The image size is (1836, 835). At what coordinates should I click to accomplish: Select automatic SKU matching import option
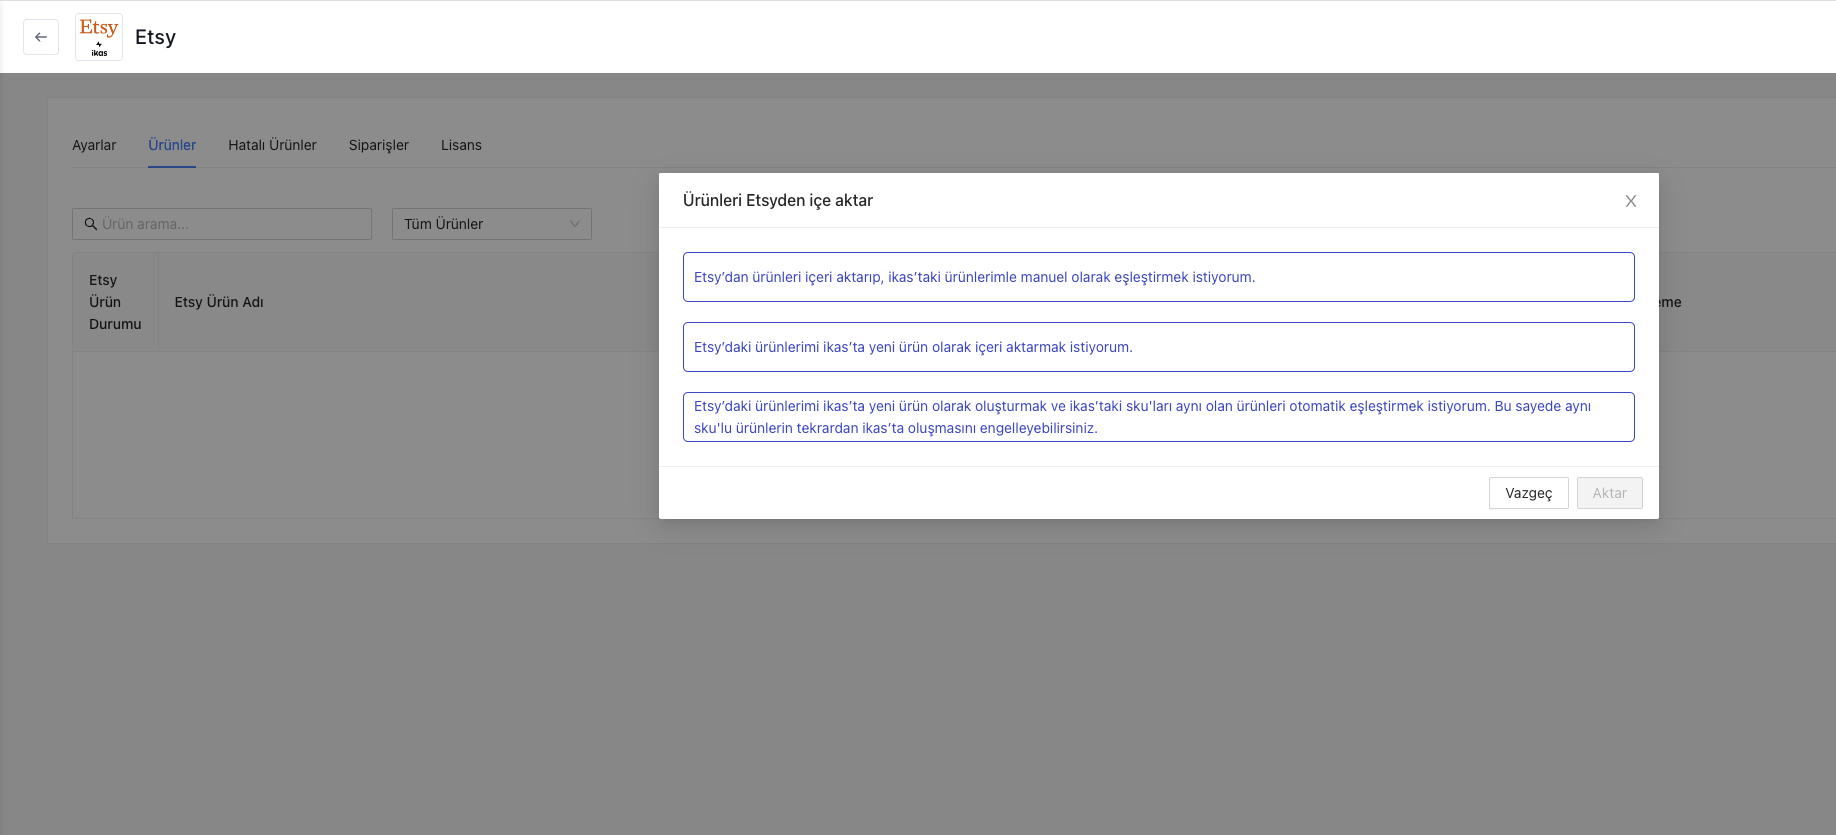pos(1159,417)
